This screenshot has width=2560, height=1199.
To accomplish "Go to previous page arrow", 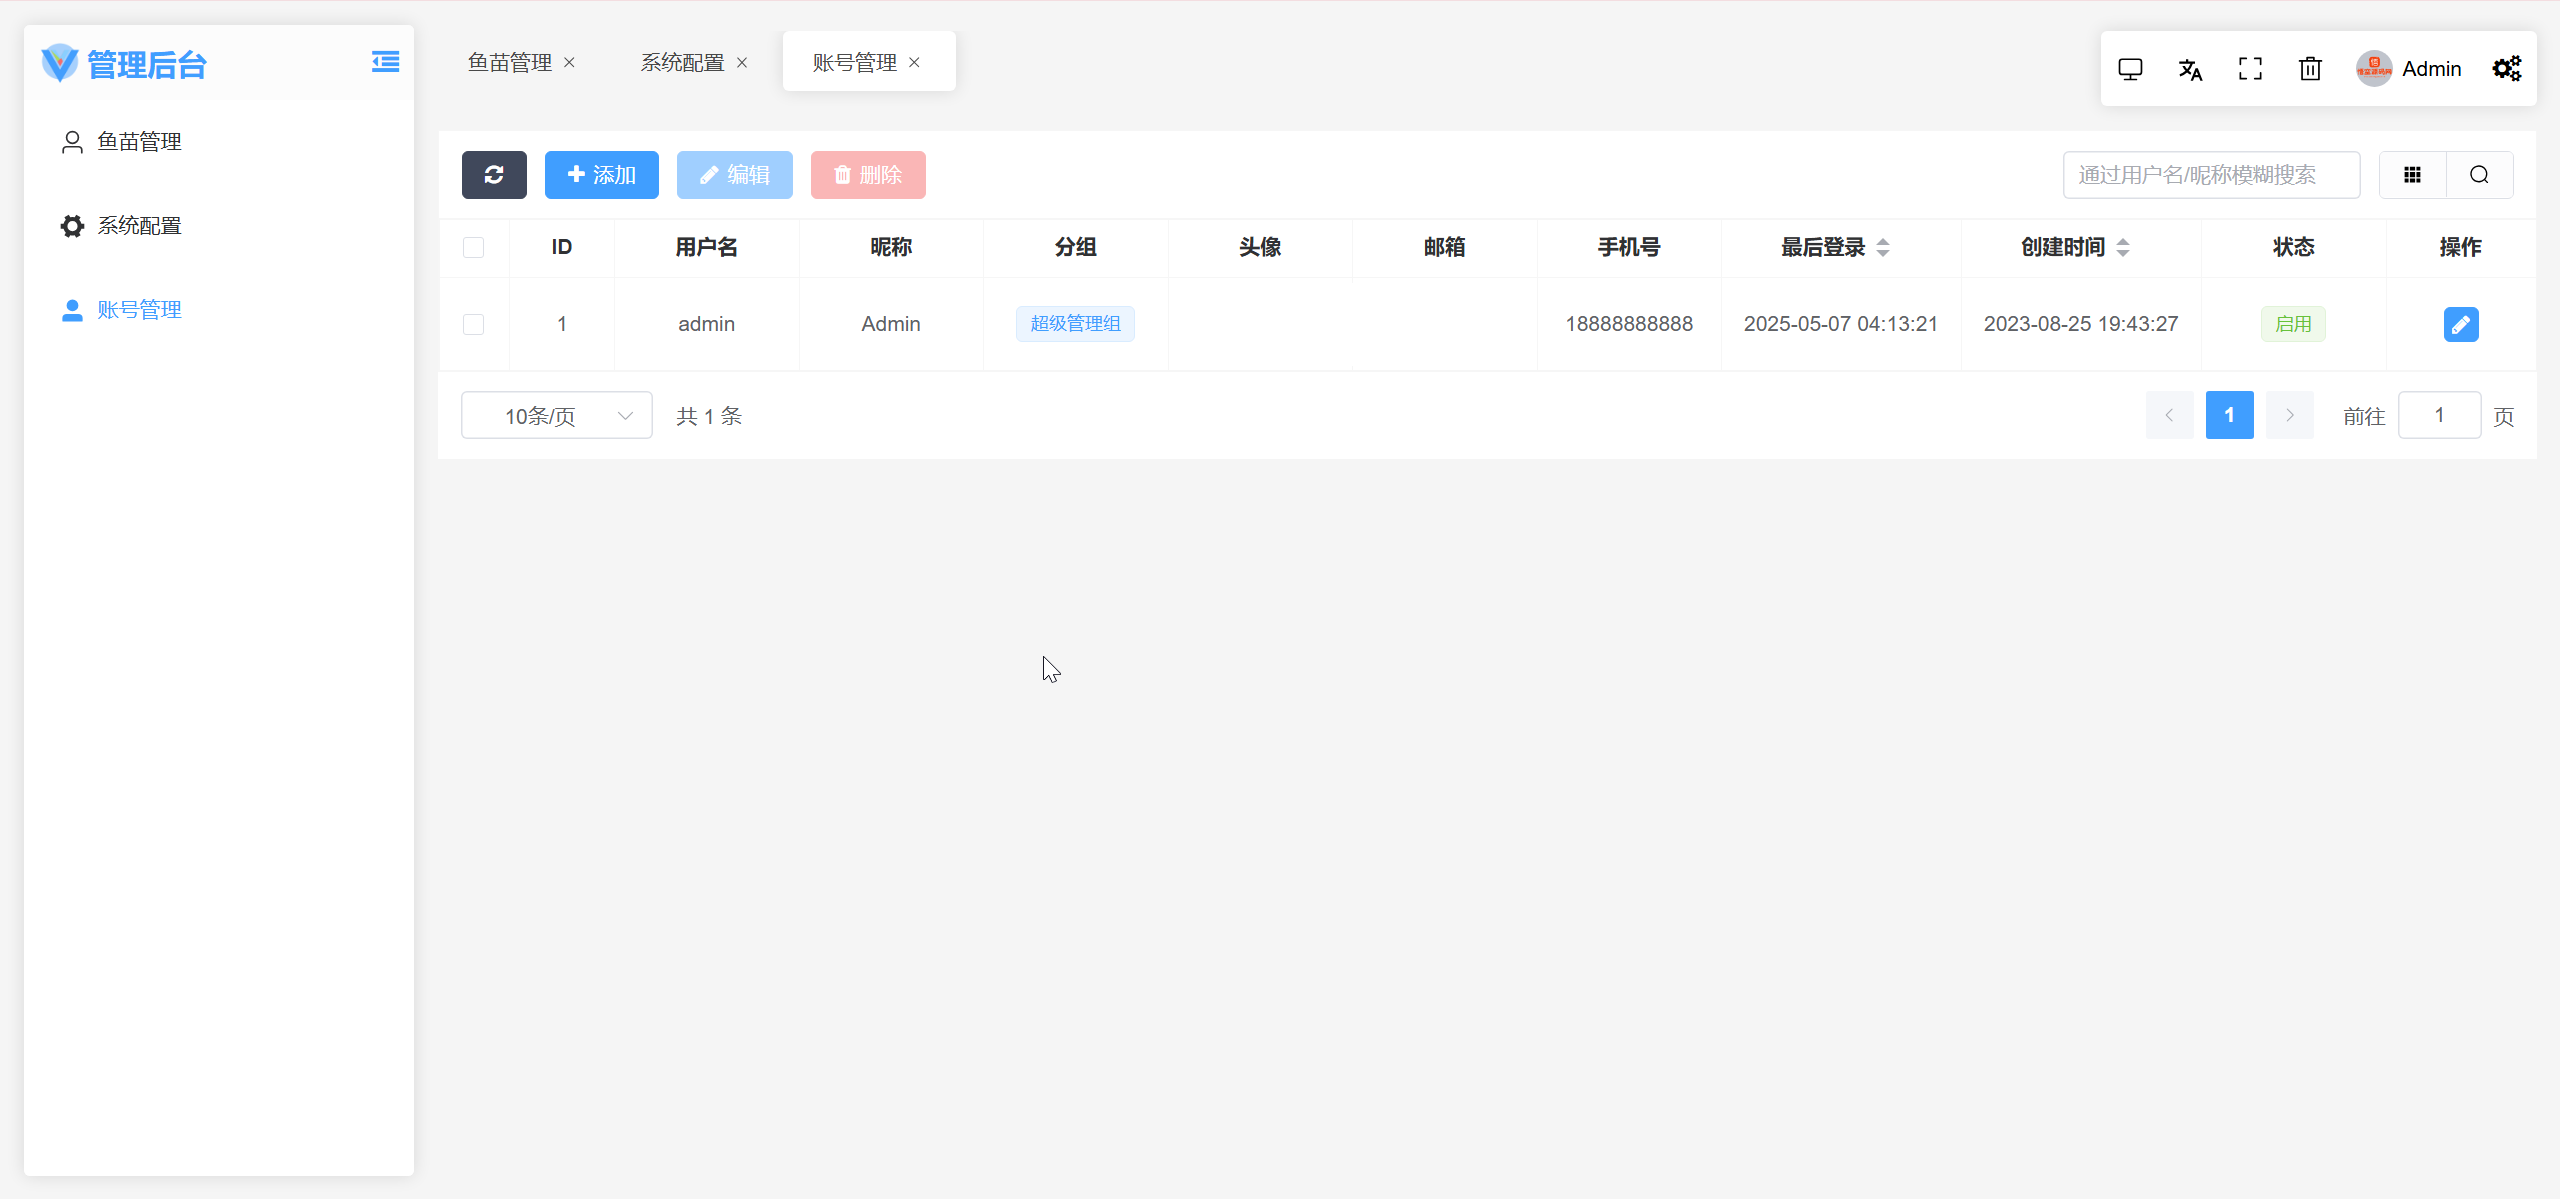I will pos(2169,415).
